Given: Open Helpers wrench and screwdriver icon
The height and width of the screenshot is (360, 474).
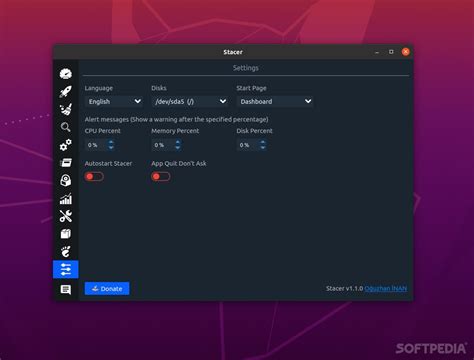Looking at the screenshot, I should click(66, 216).
